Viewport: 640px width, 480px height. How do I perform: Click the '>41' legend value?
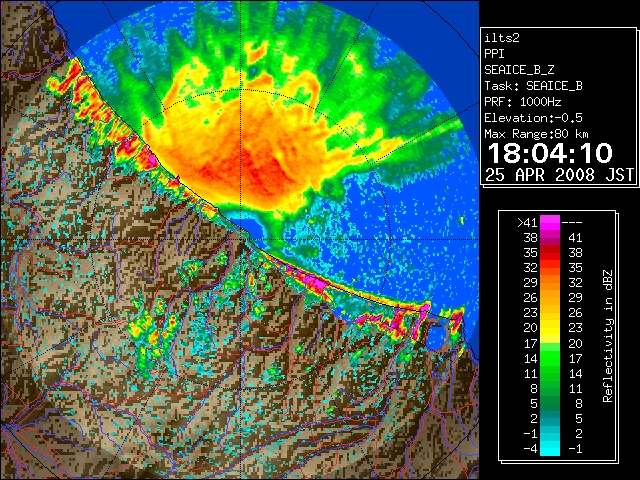point(527,223)
